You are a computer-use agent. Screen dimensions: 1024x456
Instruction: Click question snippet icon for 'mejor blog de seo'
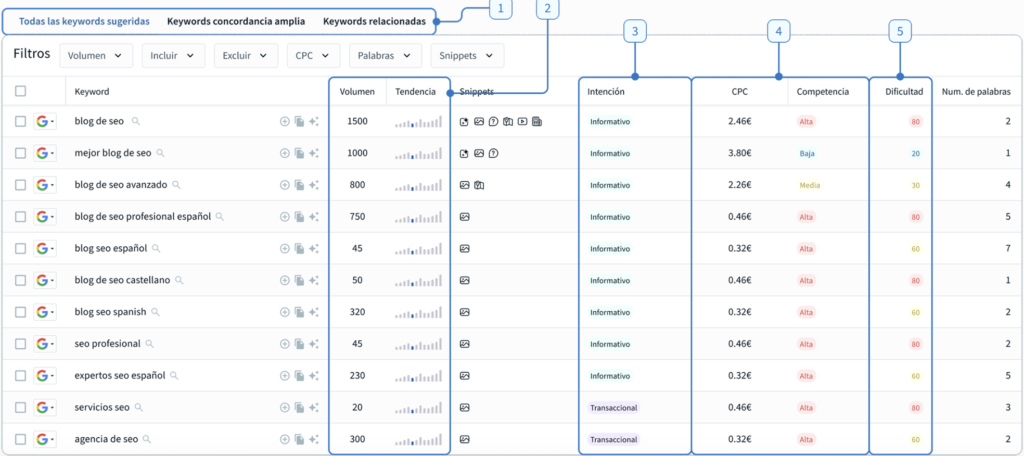pos(493,154)
